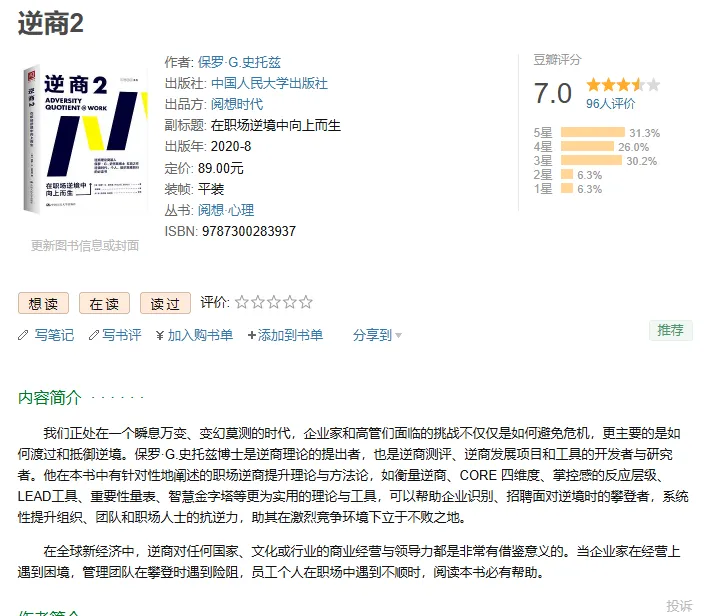Rate the book four stars
The height and width of the screenshot is (616, 709).
pos(290,302)
